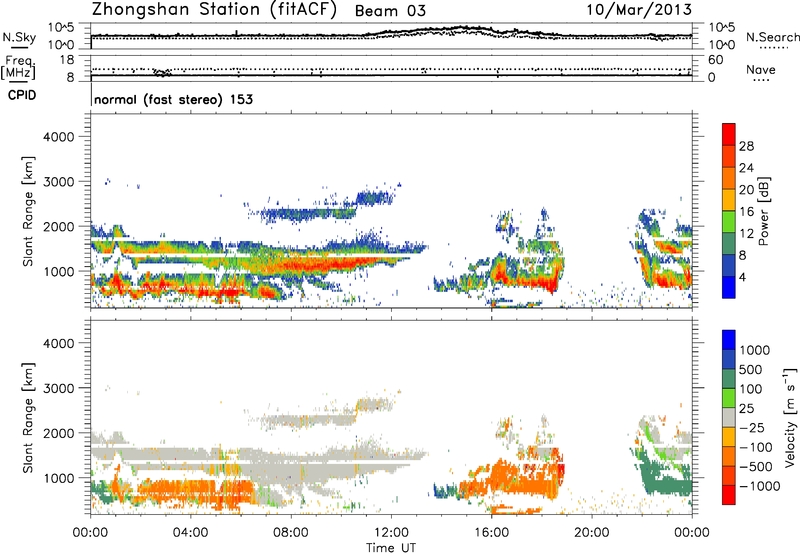Click Power colorbar label '28'
This screenshot has height=554, width=800.
(746, 146)
